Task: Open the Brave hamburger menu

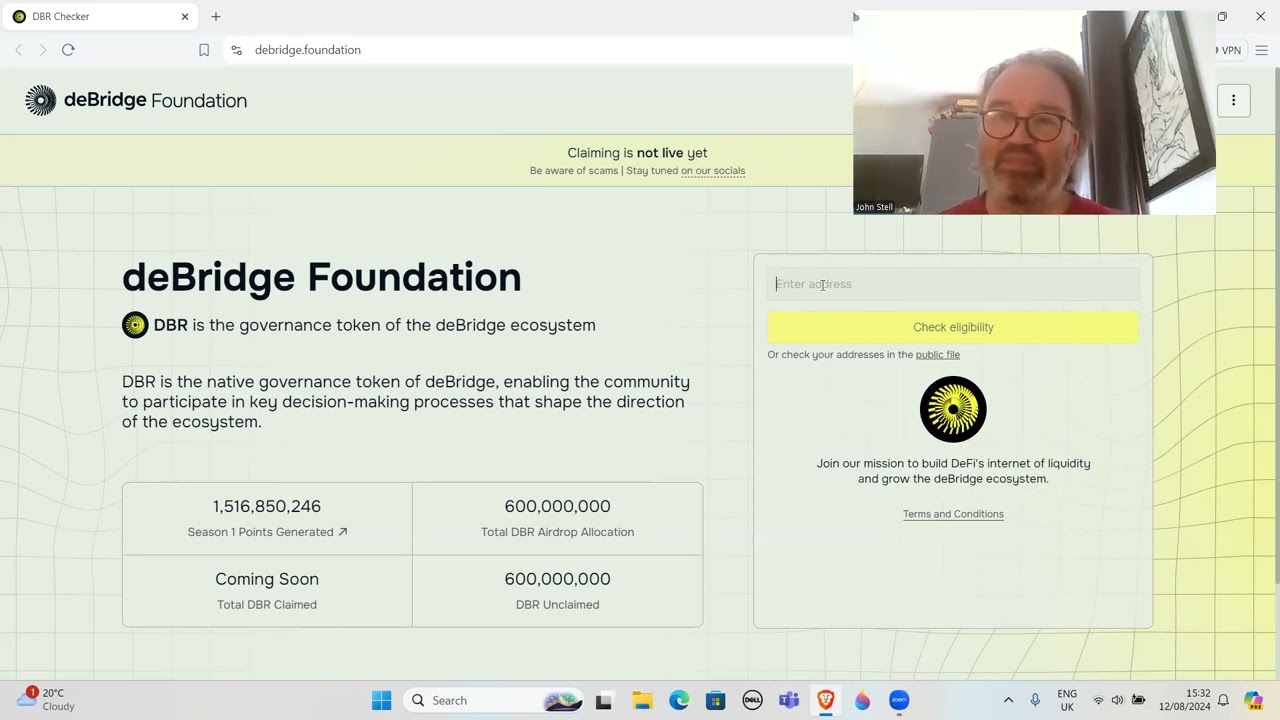Action: 1262,50
